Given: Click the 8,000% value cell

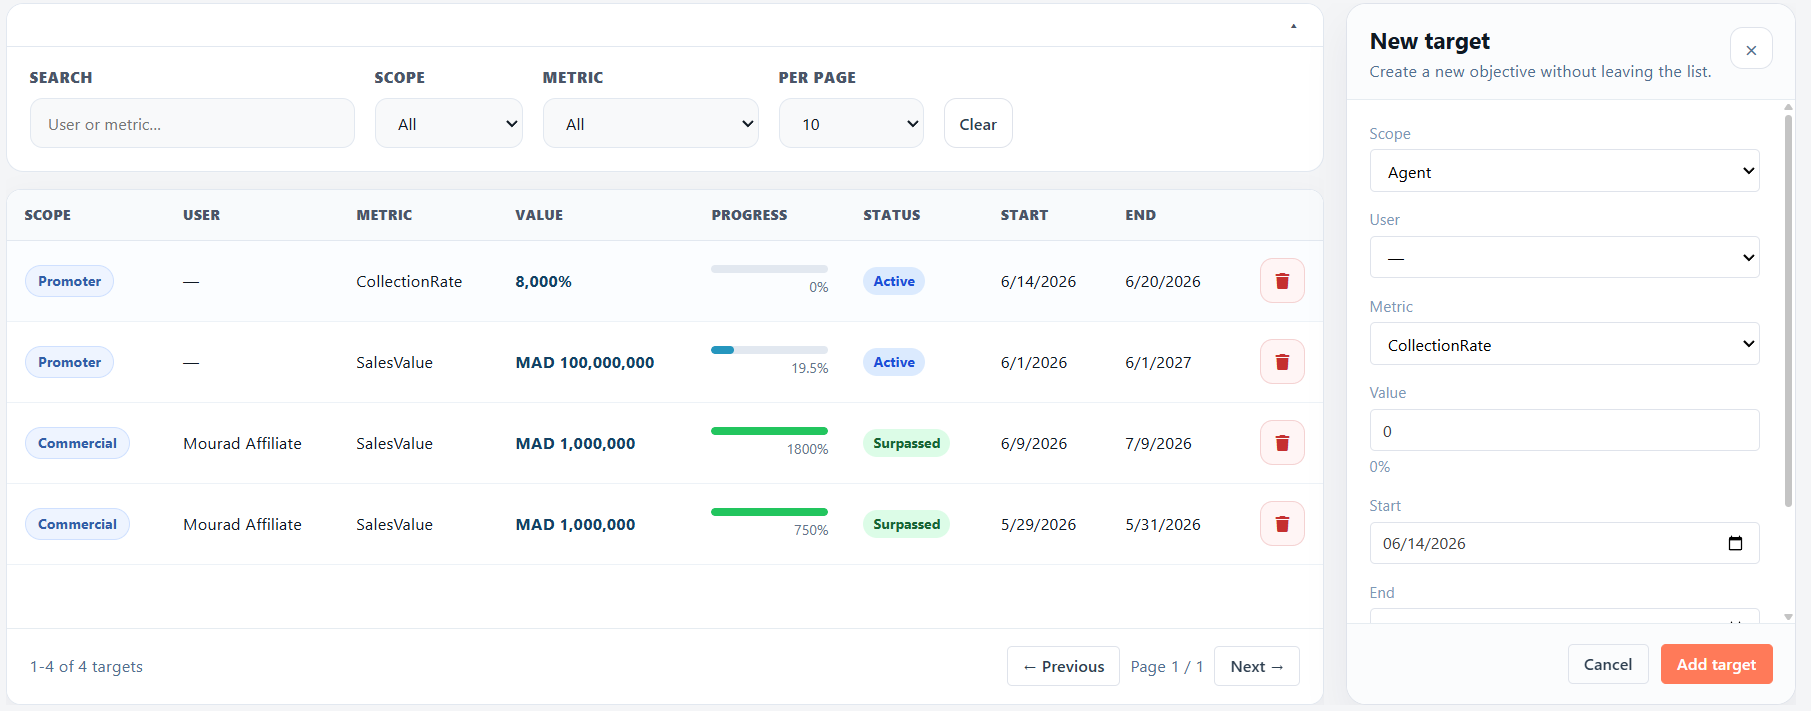Looking at the screenshot, I should click(543, 282).
